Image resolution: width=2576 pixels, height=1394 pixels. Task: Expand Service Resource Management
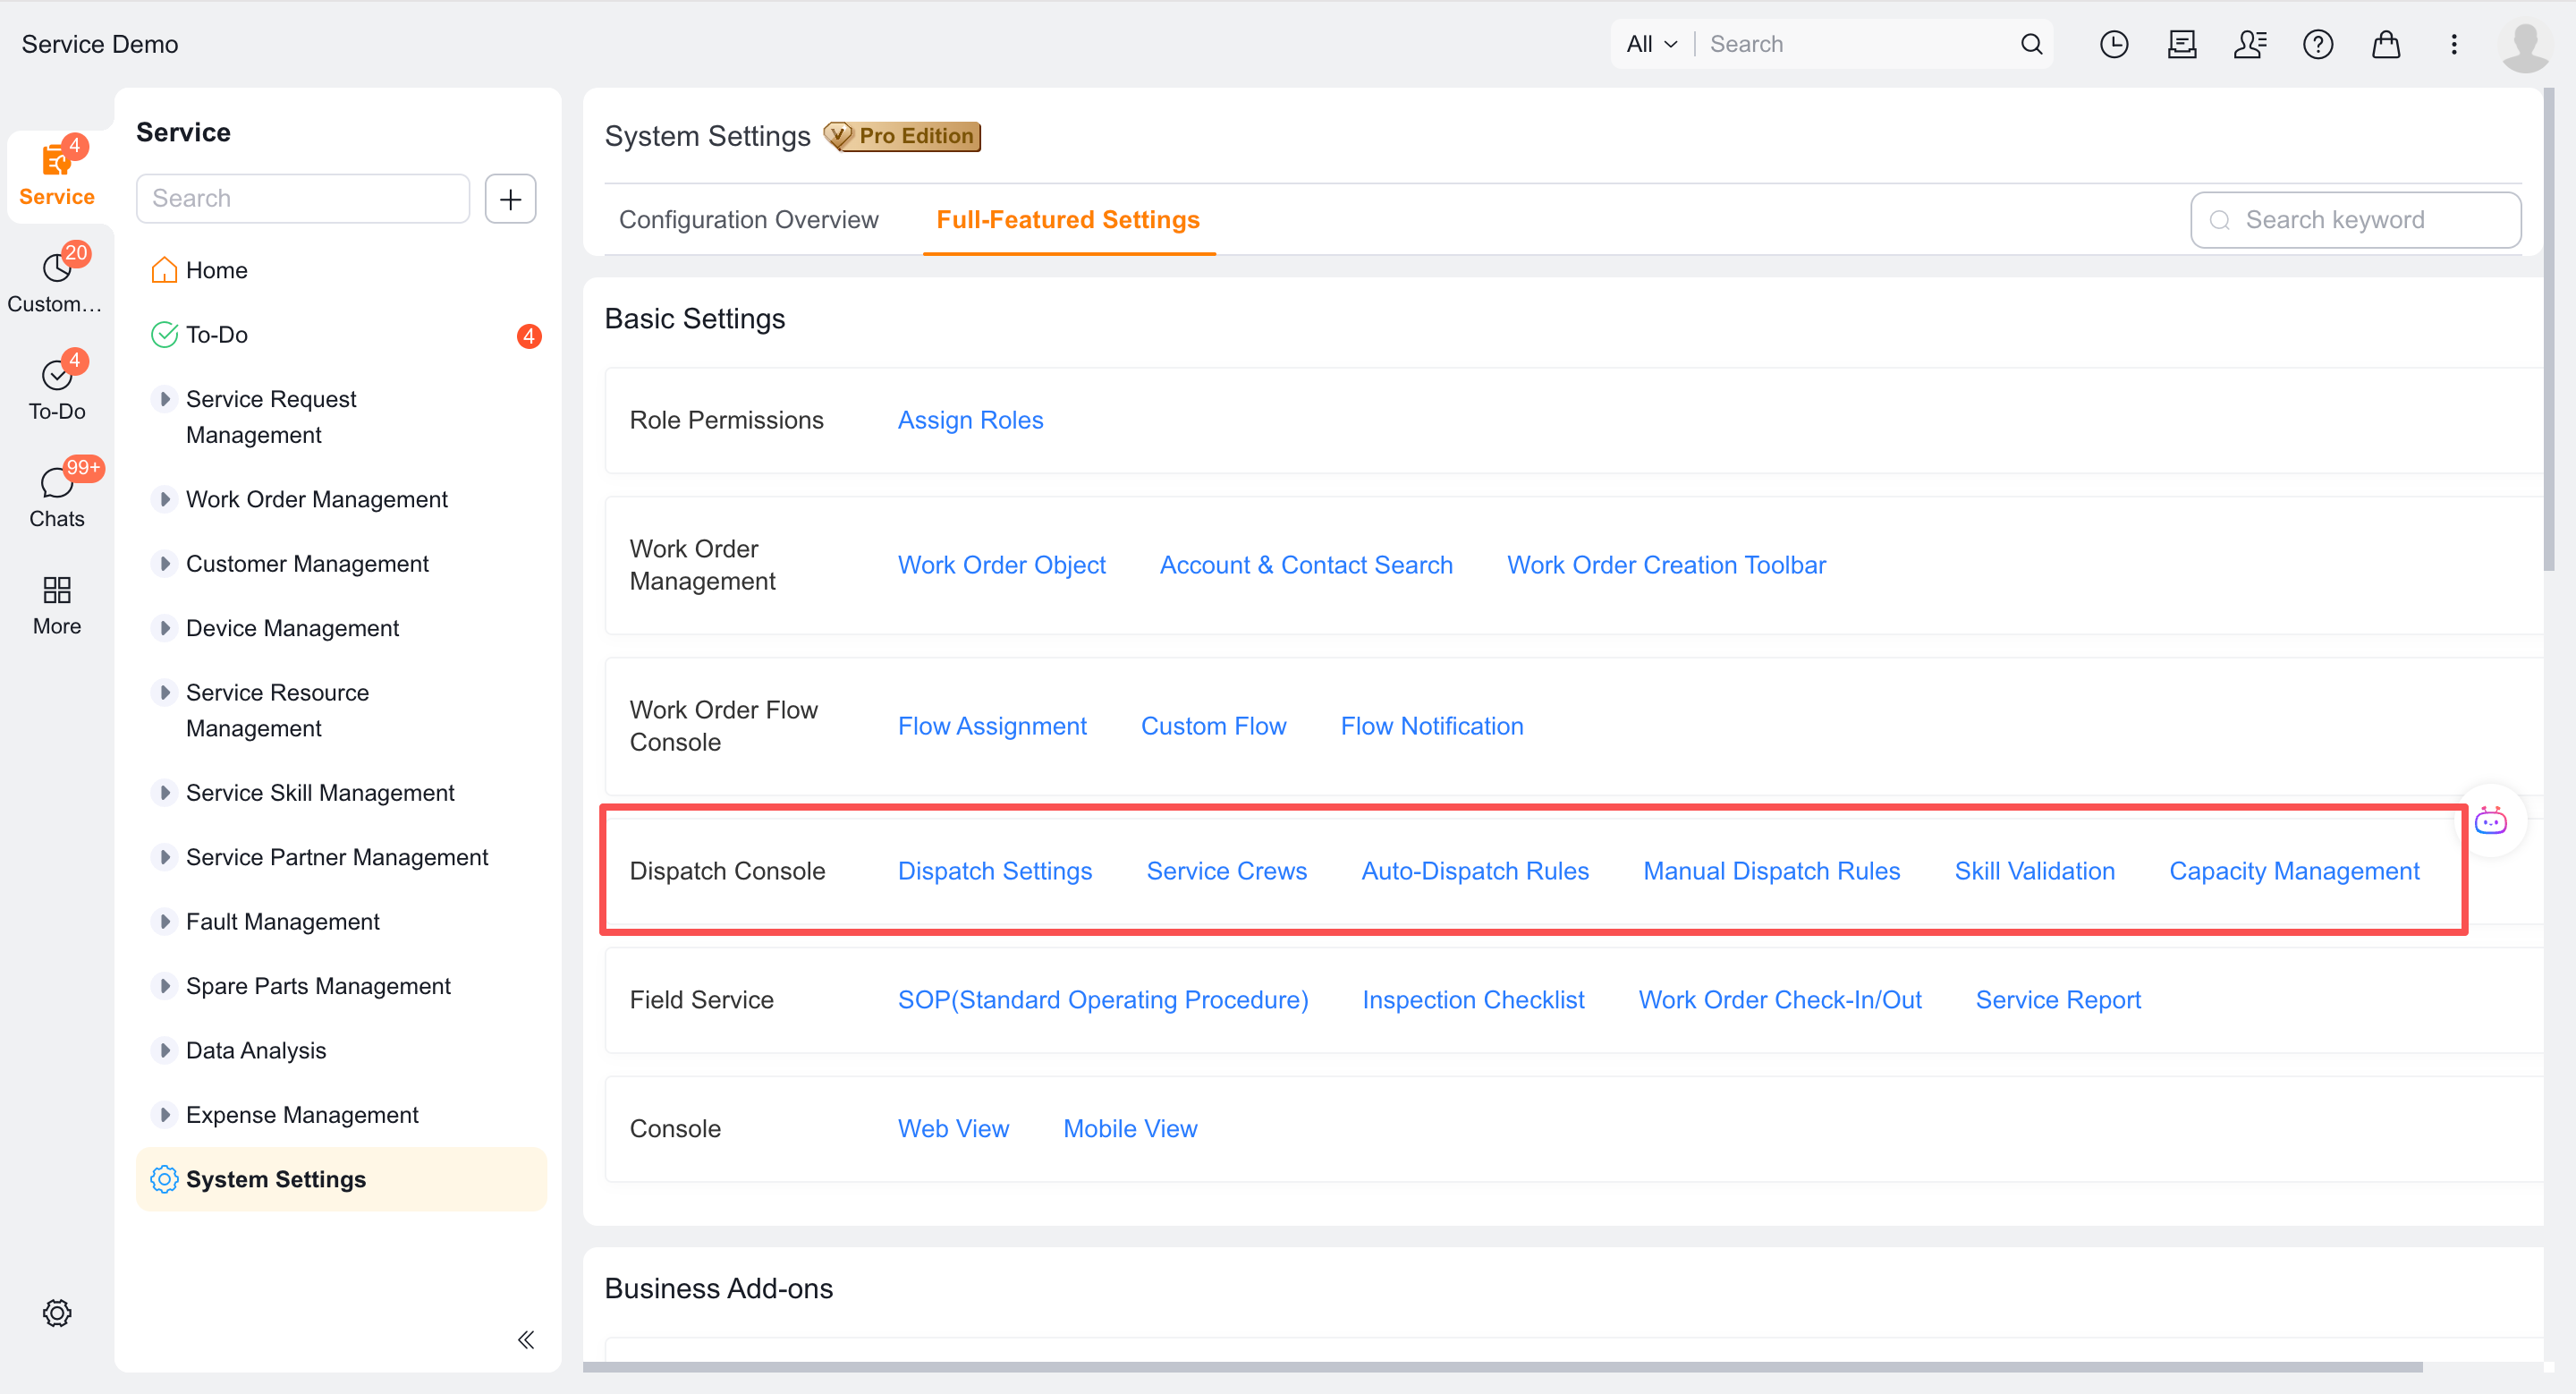(166, 692)
